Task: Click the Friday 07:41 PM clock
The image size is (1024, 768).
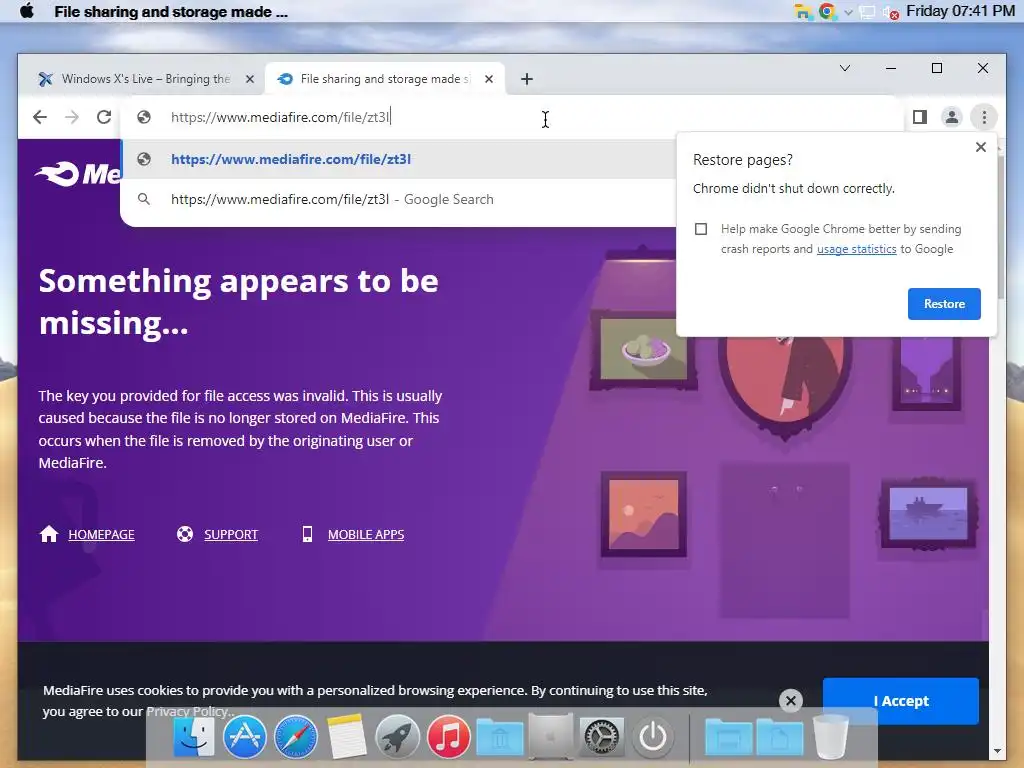Action: tap(960, 11)
